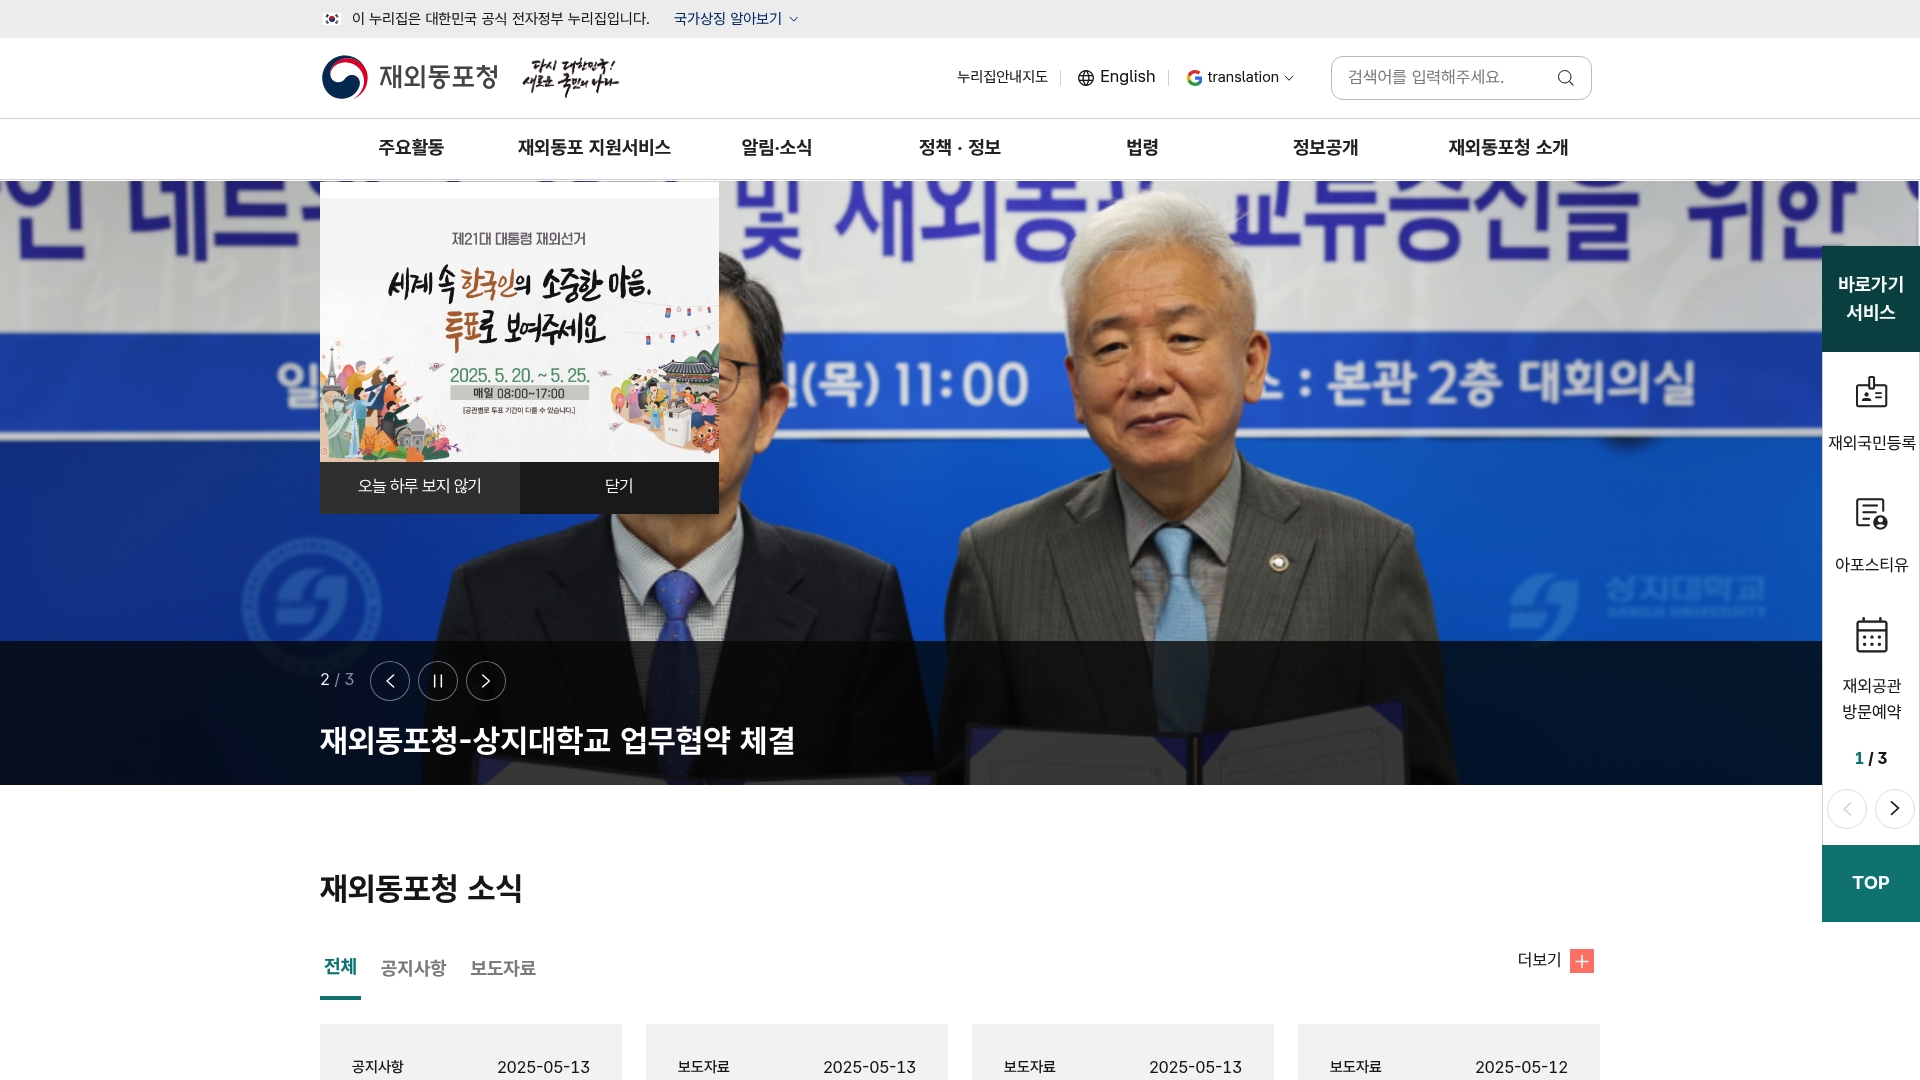Open 재외국민등록 shortcut icon

(x=1871, y=392)
